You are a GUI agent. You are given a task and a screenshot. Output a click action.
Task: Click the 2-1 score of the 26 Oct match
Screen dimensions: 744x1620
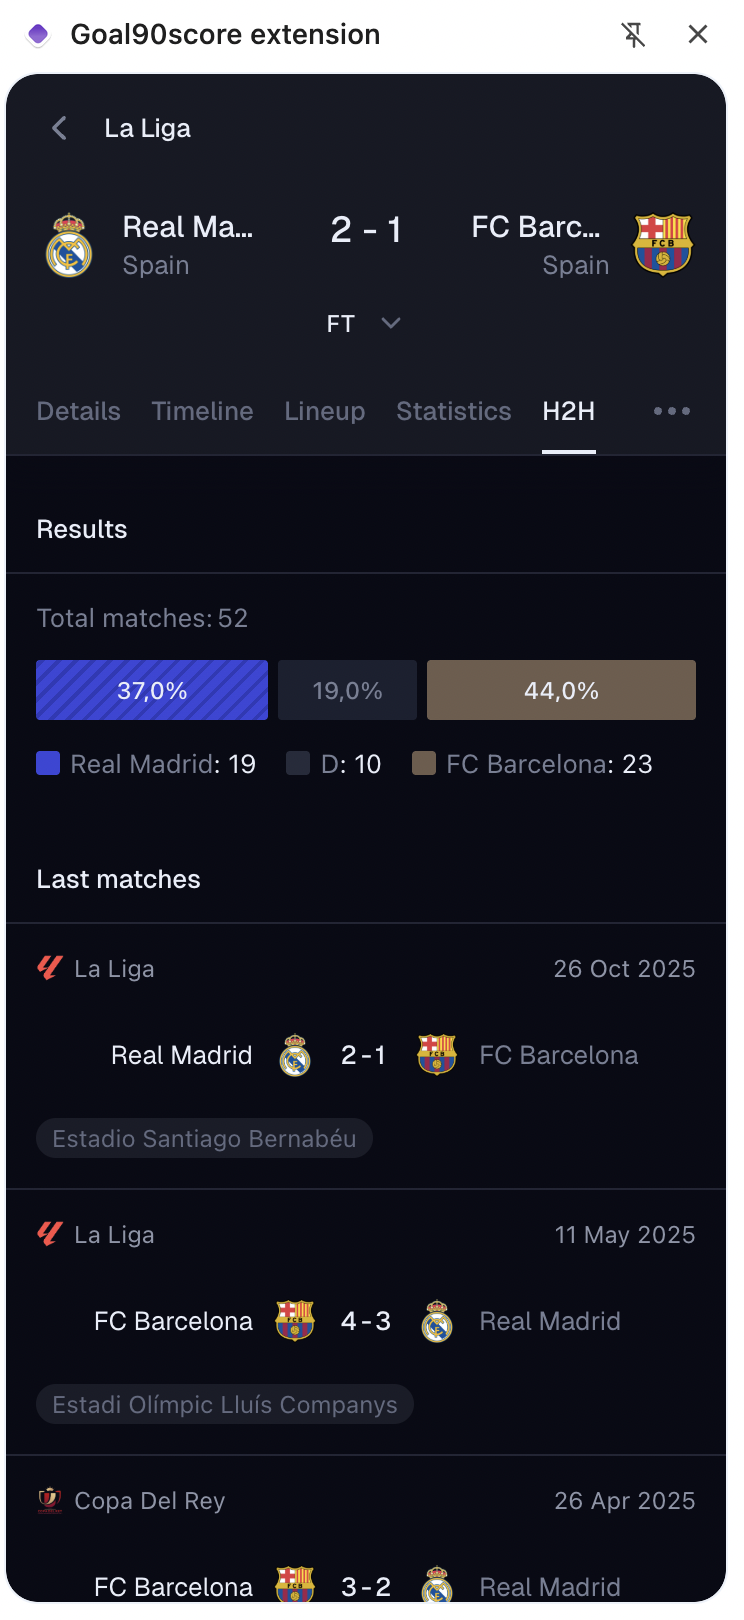click(364, 1053)
